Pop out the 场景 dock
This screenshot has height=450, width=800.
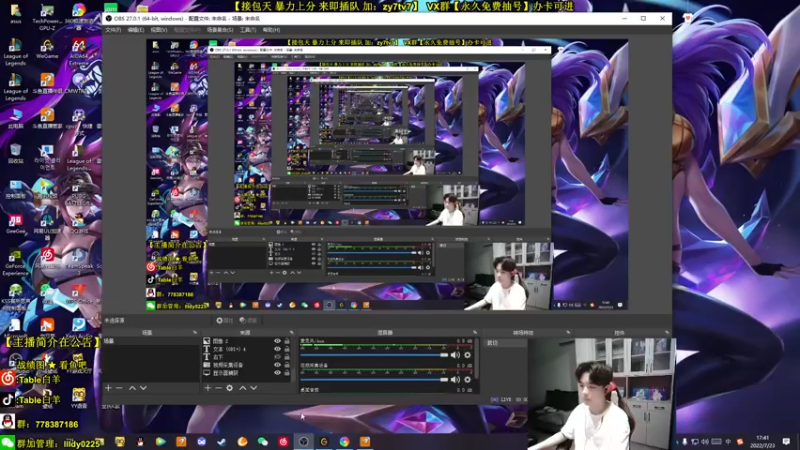tap(195, 333)
